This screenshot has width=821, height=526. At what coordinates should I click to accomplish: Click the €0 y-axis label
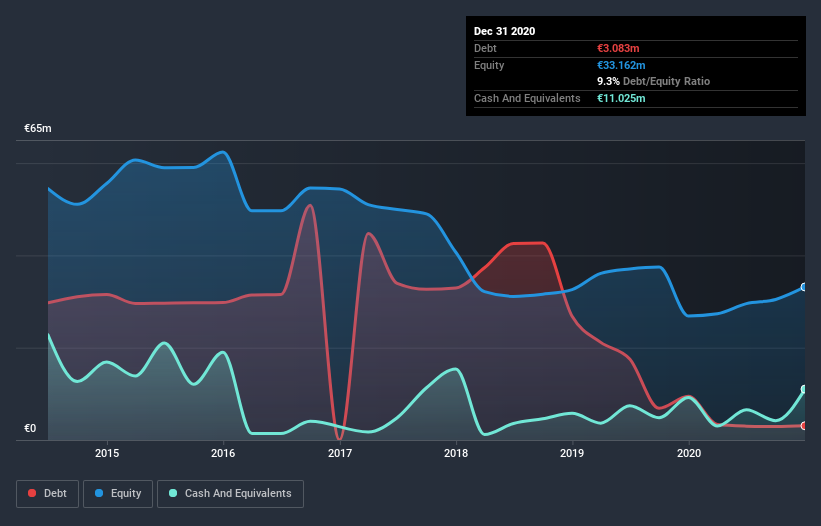tap(30, 428)
